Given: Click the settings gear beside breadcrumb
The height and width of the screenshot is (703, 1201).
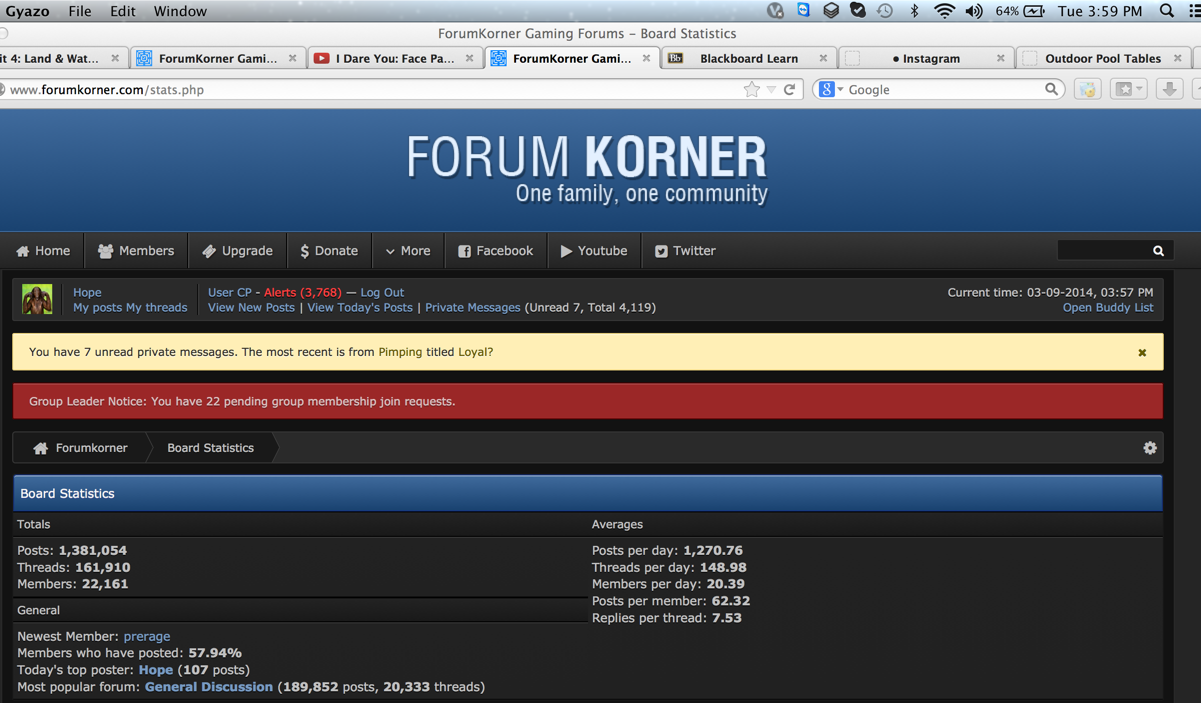Looking at the screenshot, I should (1150, 448).
